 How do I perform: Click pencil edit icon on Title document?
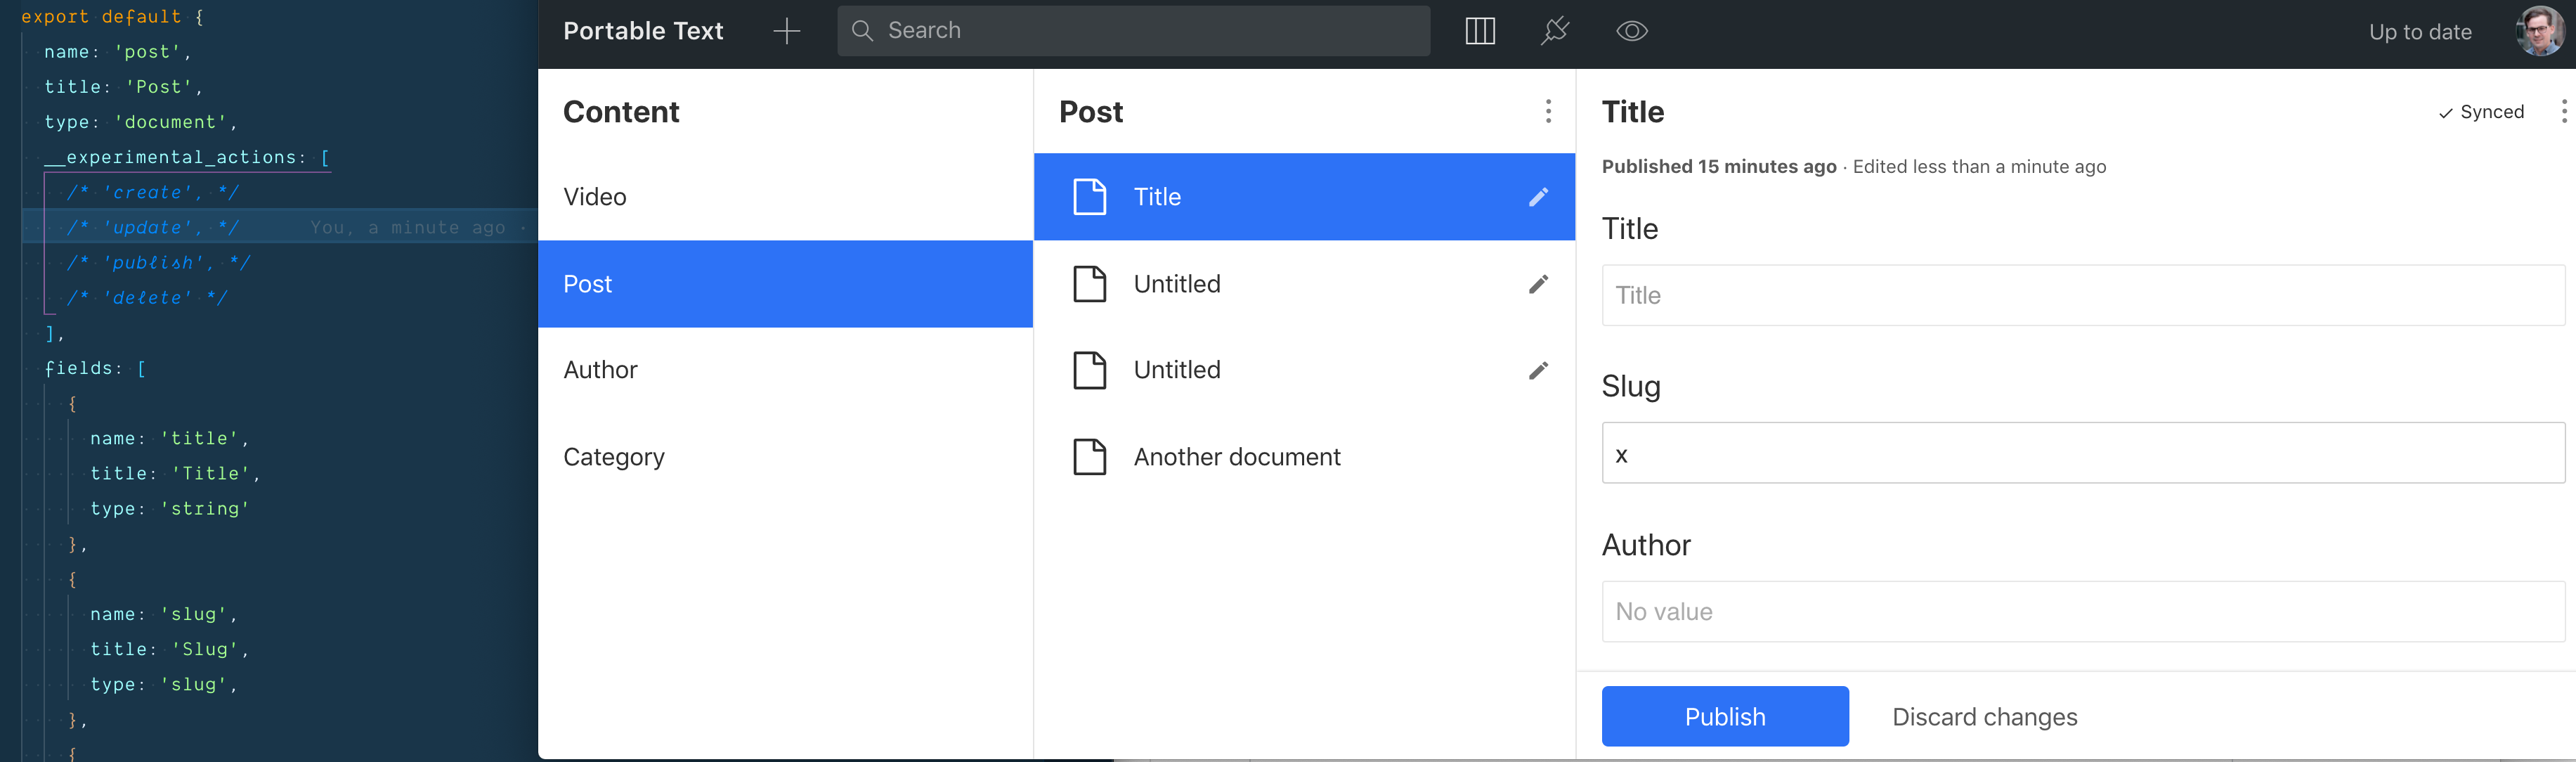pos(1538,197)
